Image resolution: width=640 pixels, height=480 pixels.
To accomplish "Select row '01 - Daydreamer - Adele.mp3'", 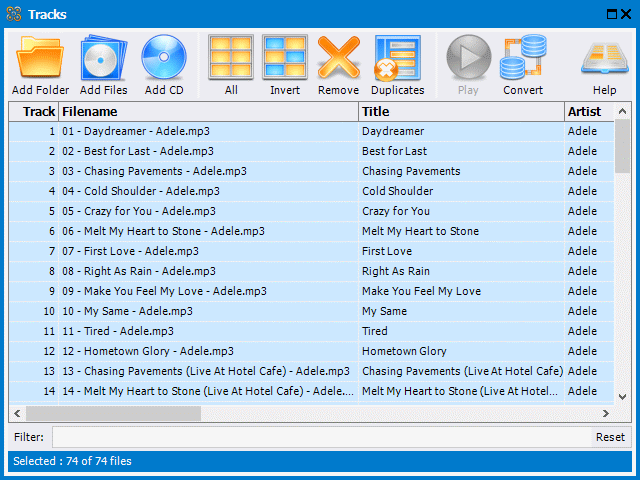I will pos(311,131).
